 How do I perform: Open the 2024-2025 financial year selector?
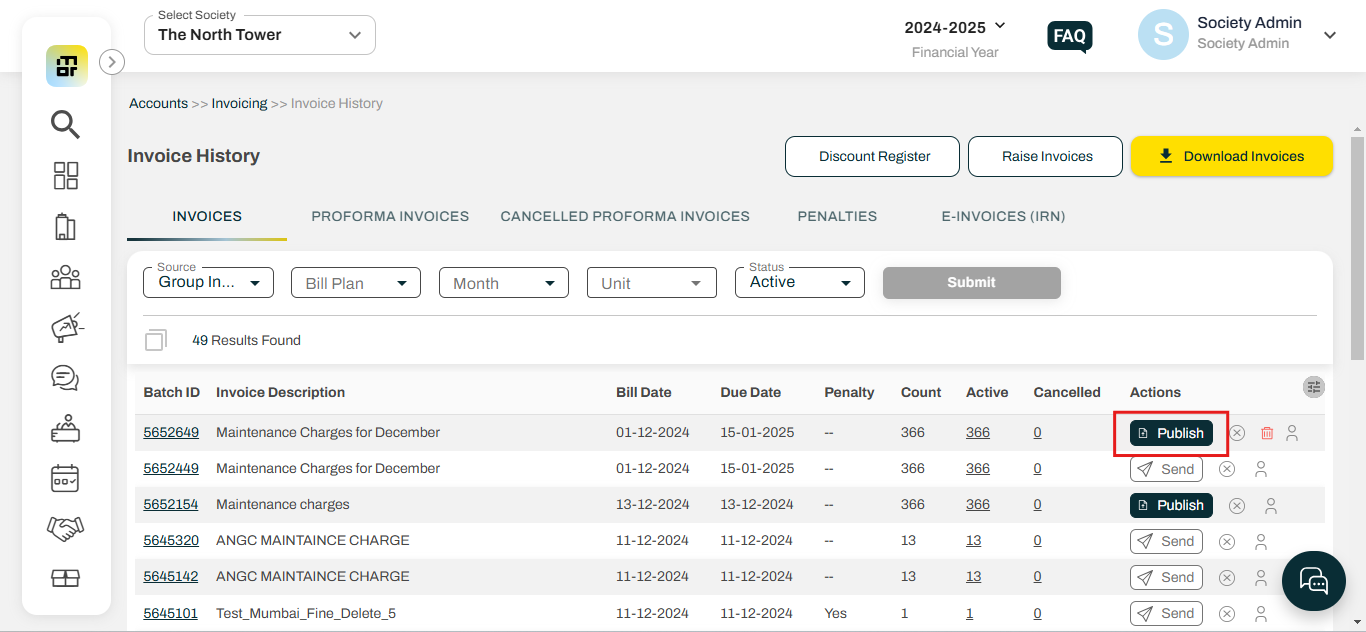point(955,27)
